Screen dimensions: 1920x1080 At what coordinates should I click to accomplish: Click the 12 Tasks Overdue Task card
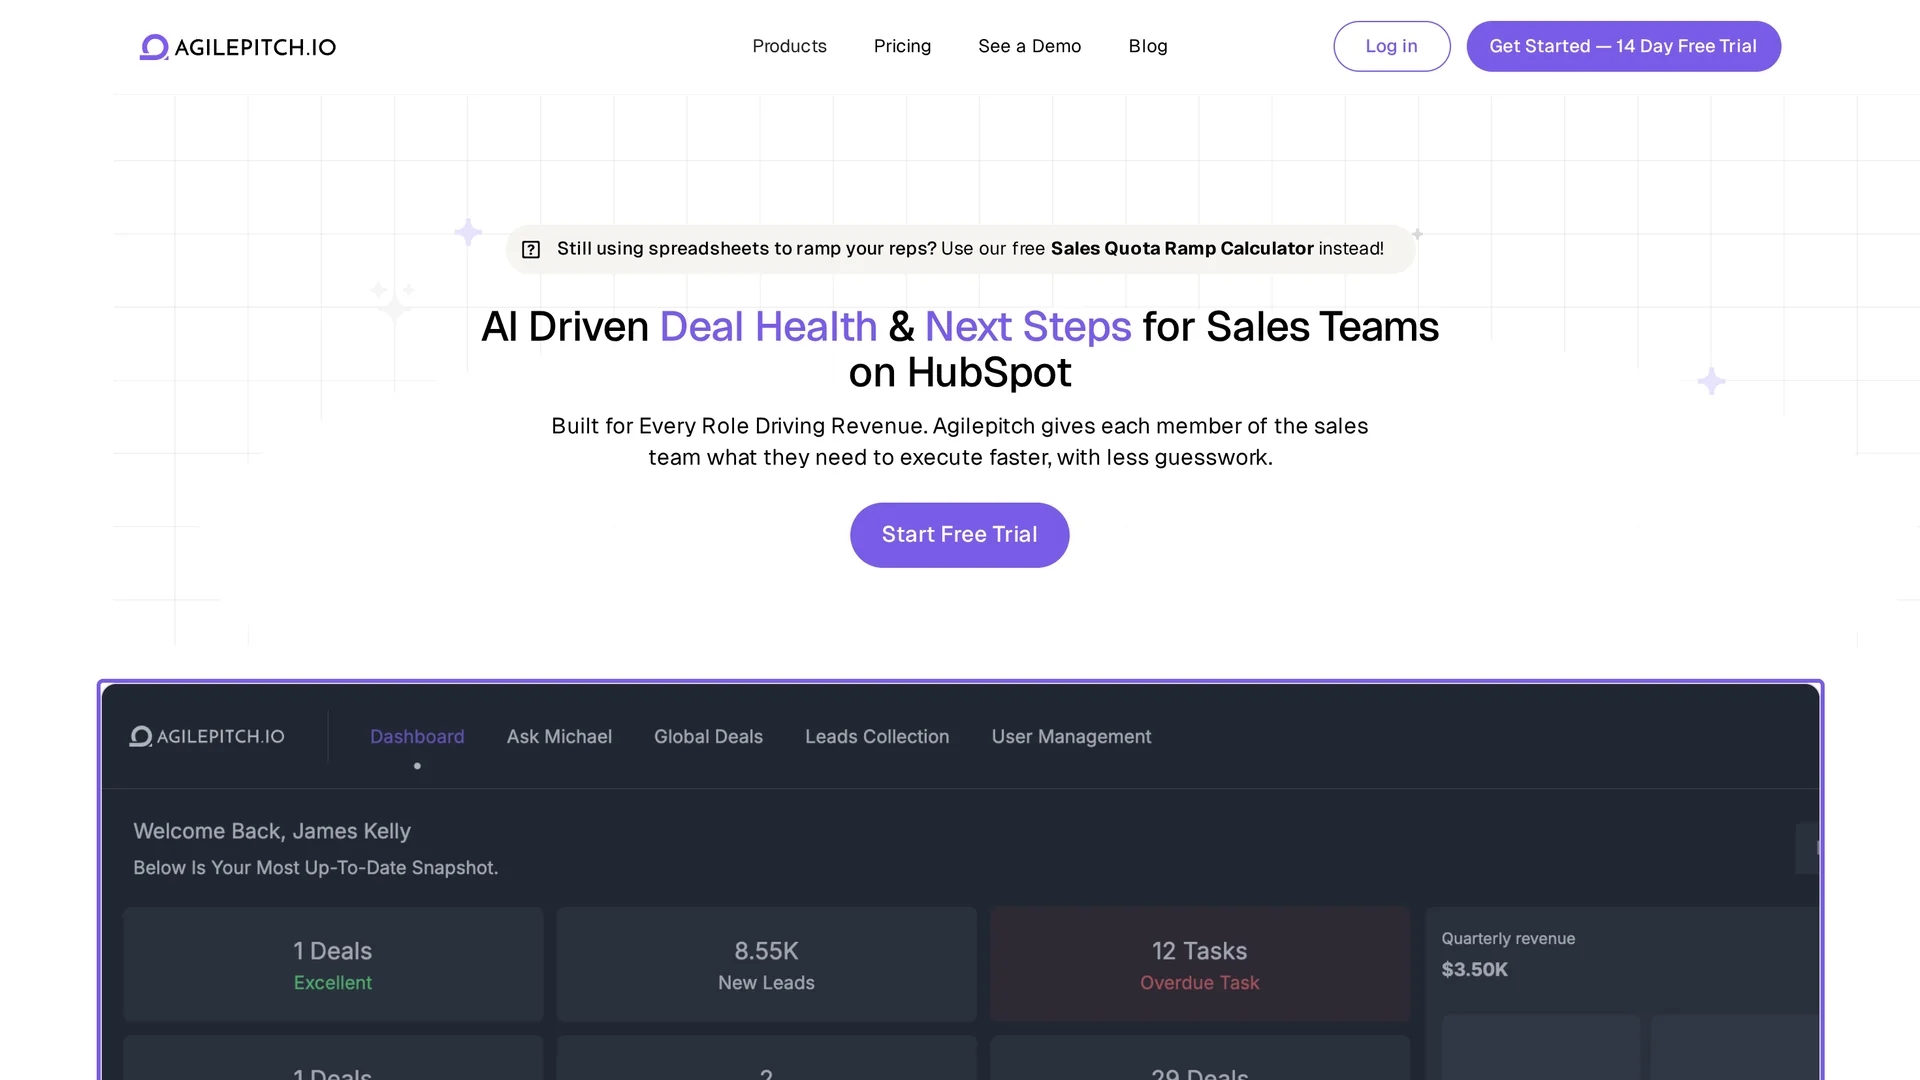(1200, 964)
